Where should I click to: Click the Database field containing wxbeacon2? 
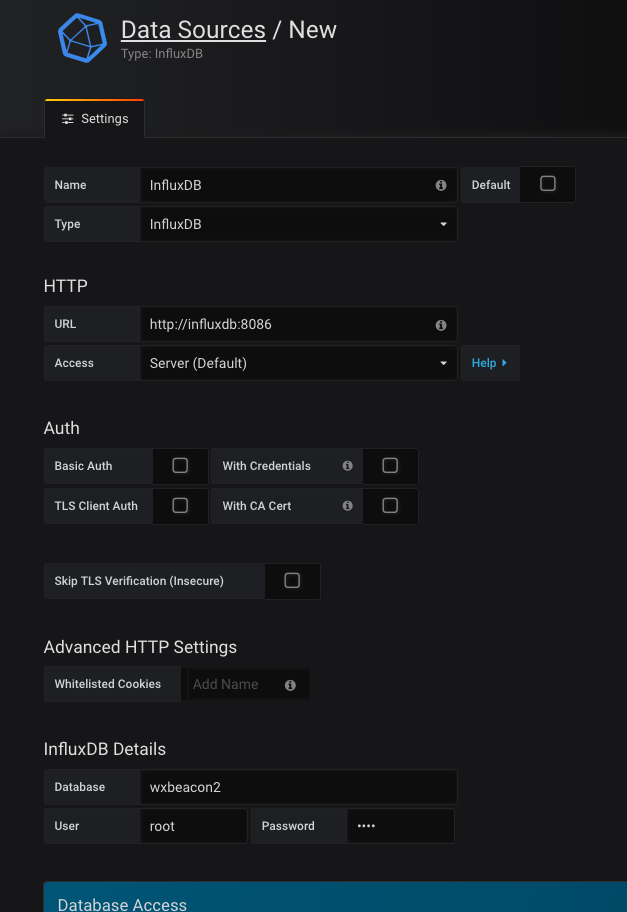click(298, 787)
